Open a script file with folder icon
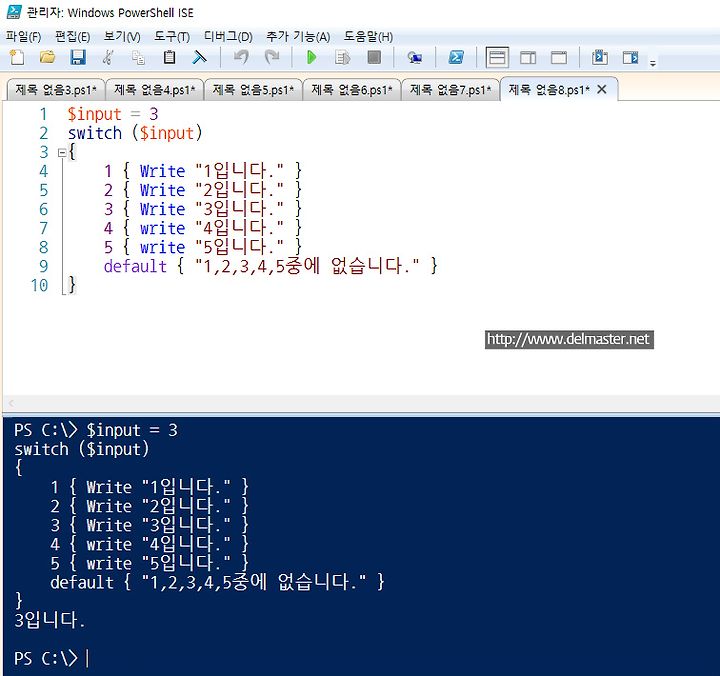 click(x=47, y=57)
